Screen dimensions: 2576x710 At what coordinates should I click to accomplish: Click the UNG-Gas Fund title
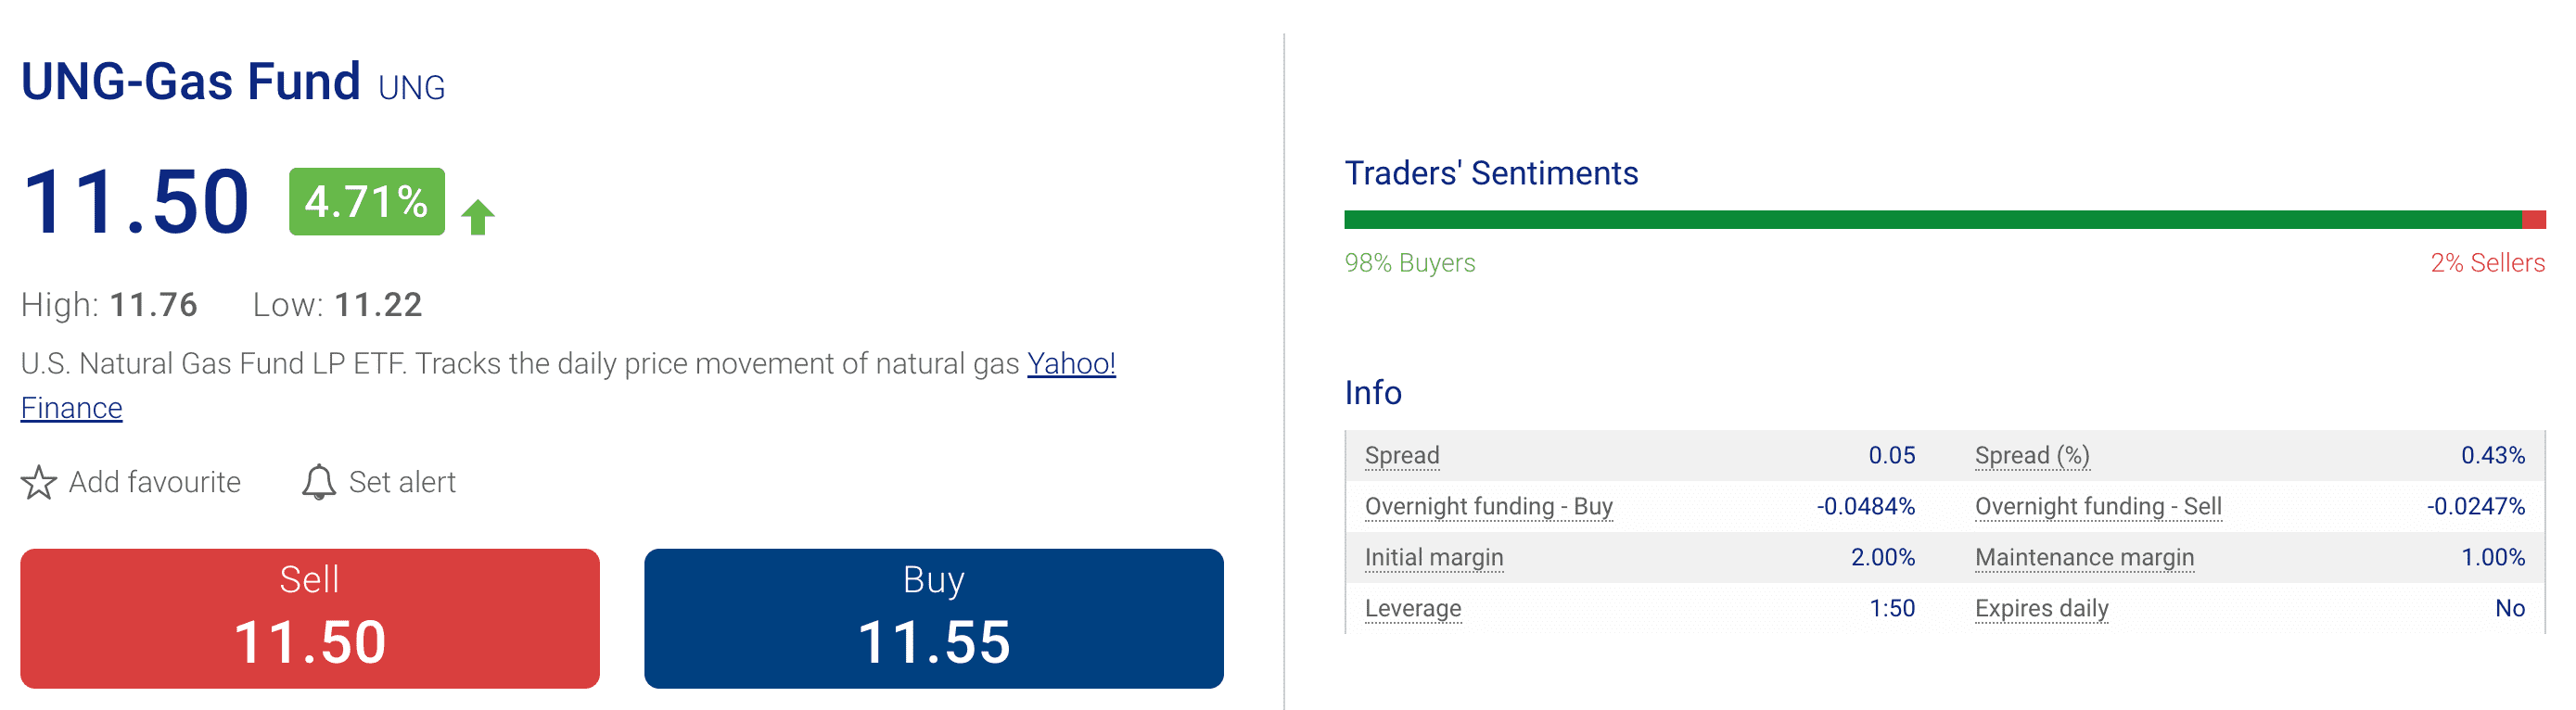[x=190, y=81]
